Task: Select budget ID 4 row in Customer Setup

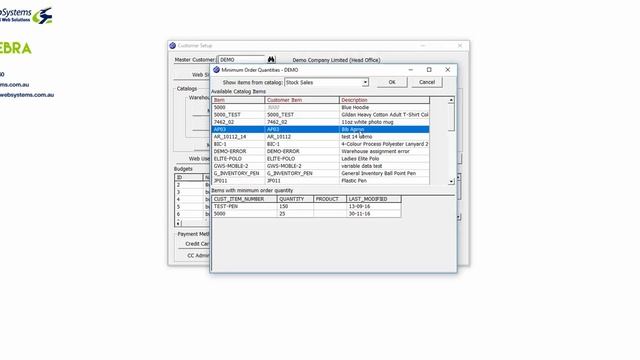Action: [x=192, y=200]
